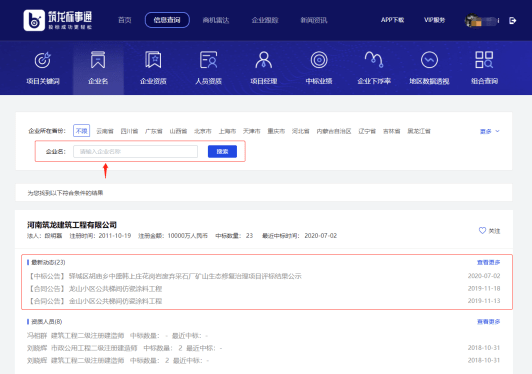This screenshot has width=532, height=374.
Task: Click the 组合查询 grid icon
Action: click(484, 60)
